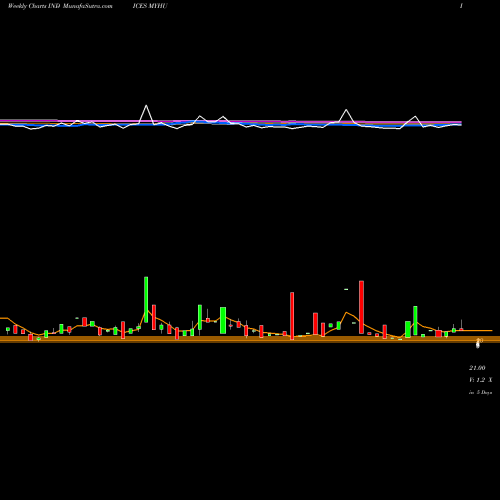Screen dimensions: 500x500
Task: Select the tallest green candlestick on the chart
Action: pyautogui.click(x=146, y=300)
